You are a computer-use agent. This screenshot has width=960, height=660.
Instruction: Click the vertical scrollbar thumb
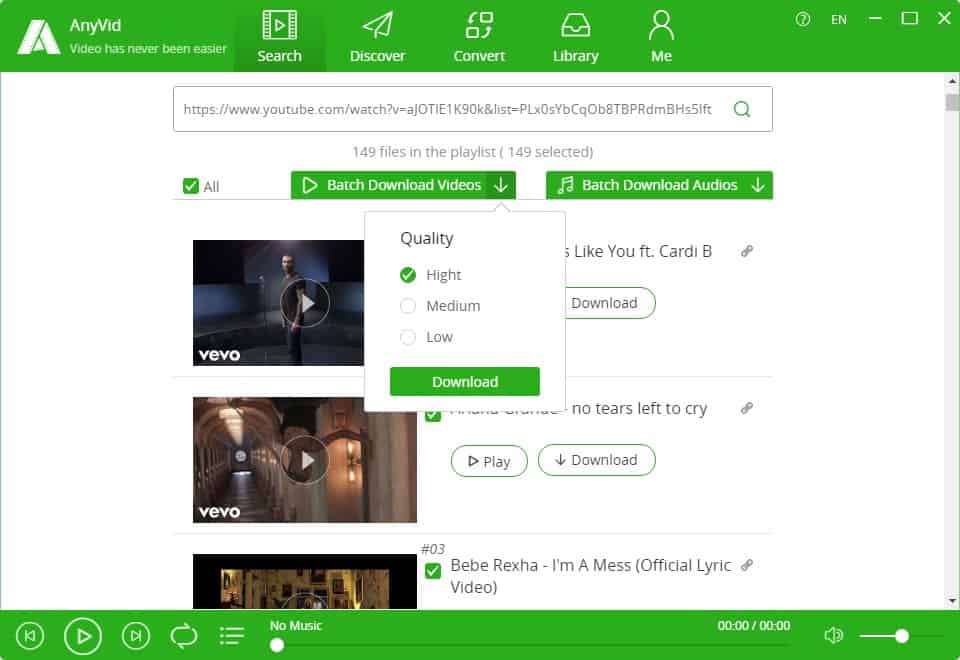click(952, 102)
